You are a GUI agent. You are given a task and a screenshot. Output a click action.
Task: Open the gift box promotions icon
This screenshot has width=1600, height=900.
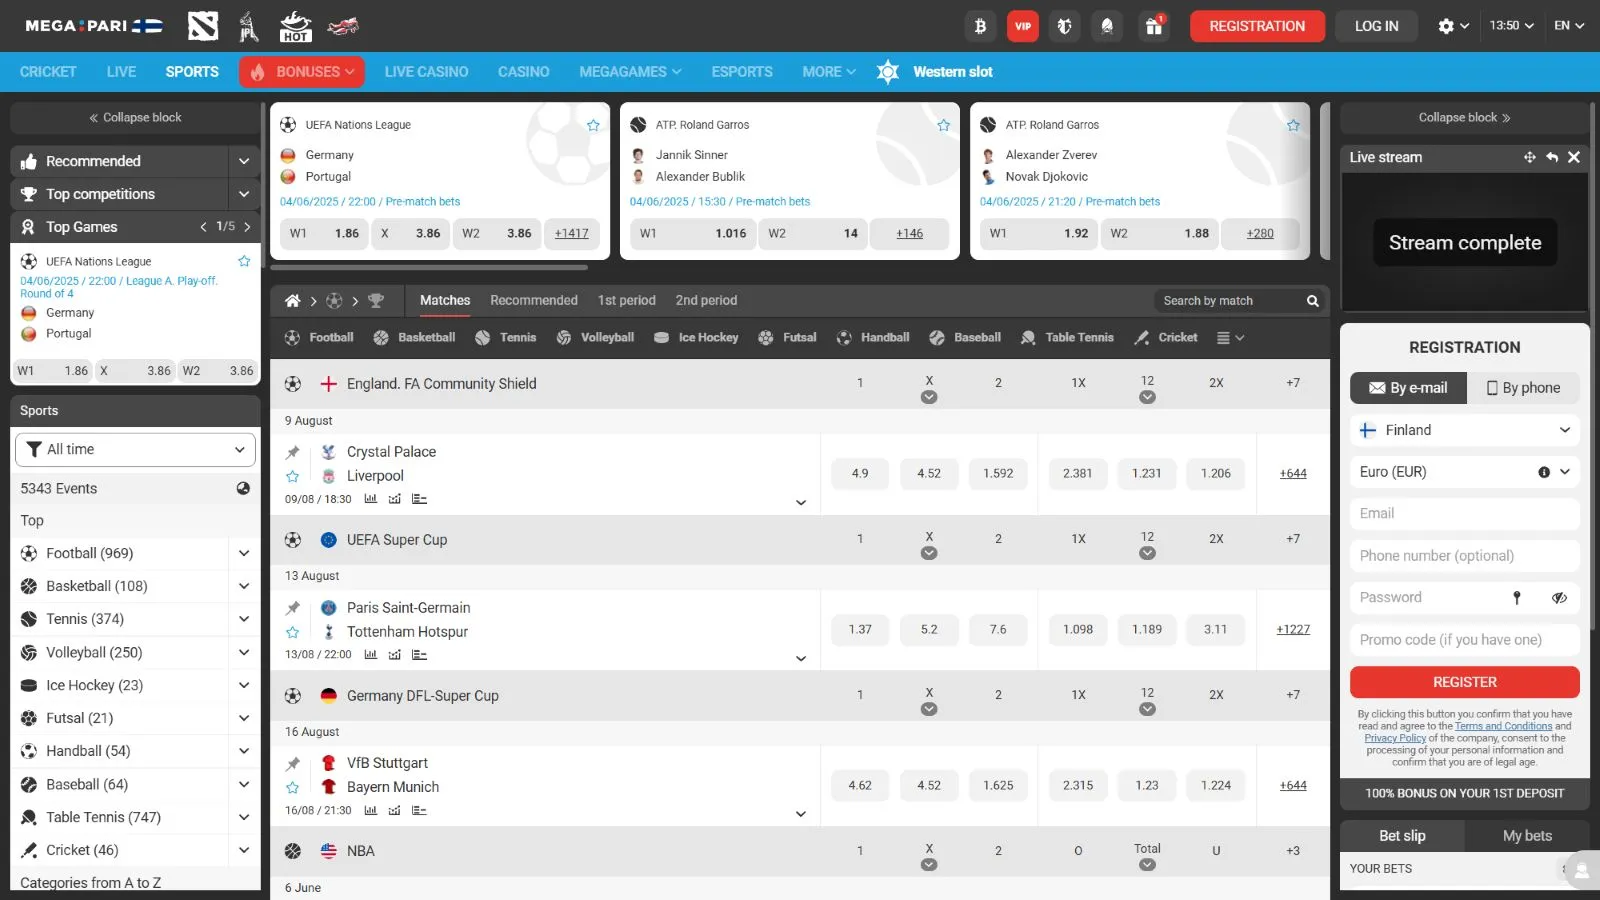[1154, 26]
